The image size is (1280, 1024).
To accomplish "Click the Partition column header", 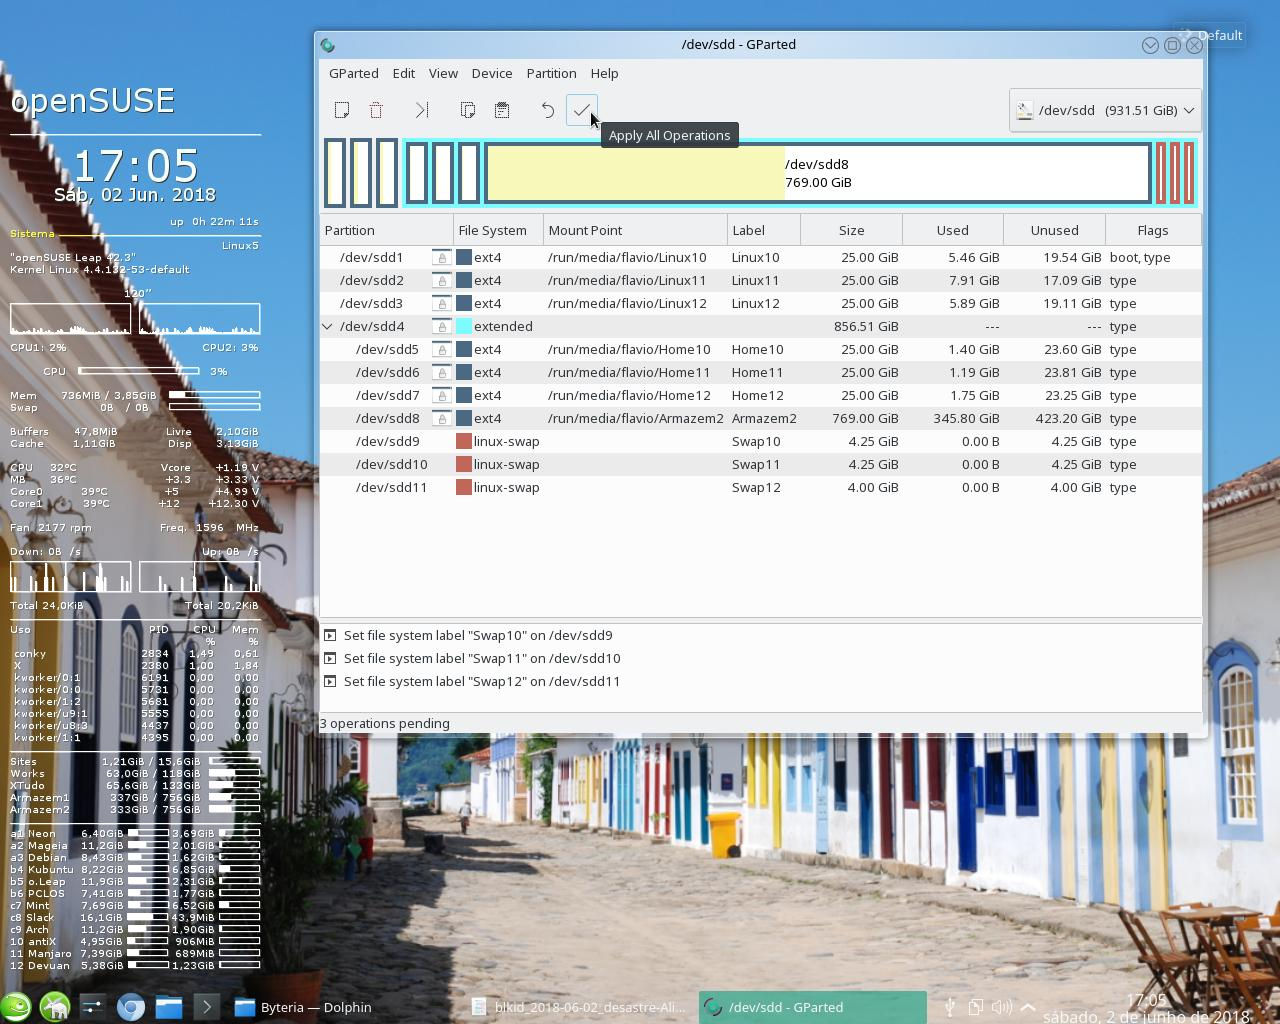I will (x=387, y=230).
